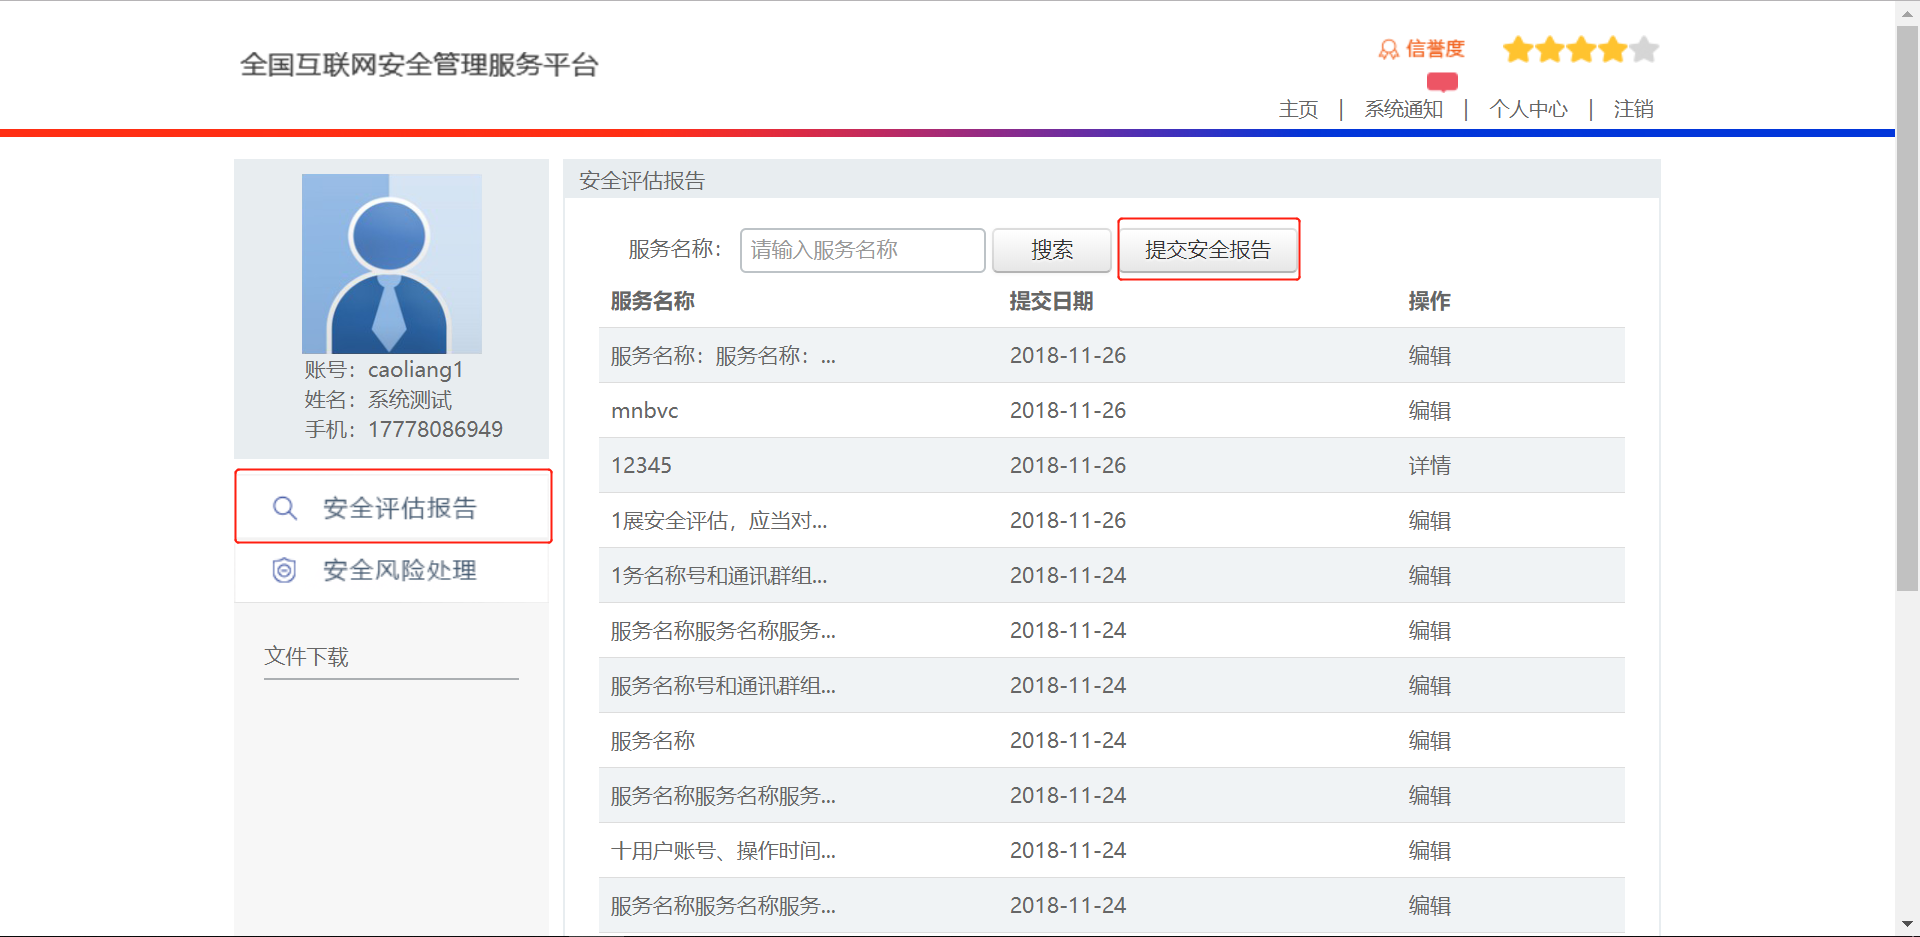Click the 信誉度 badge icon

pyautogui.click(x=1388, y=49)
